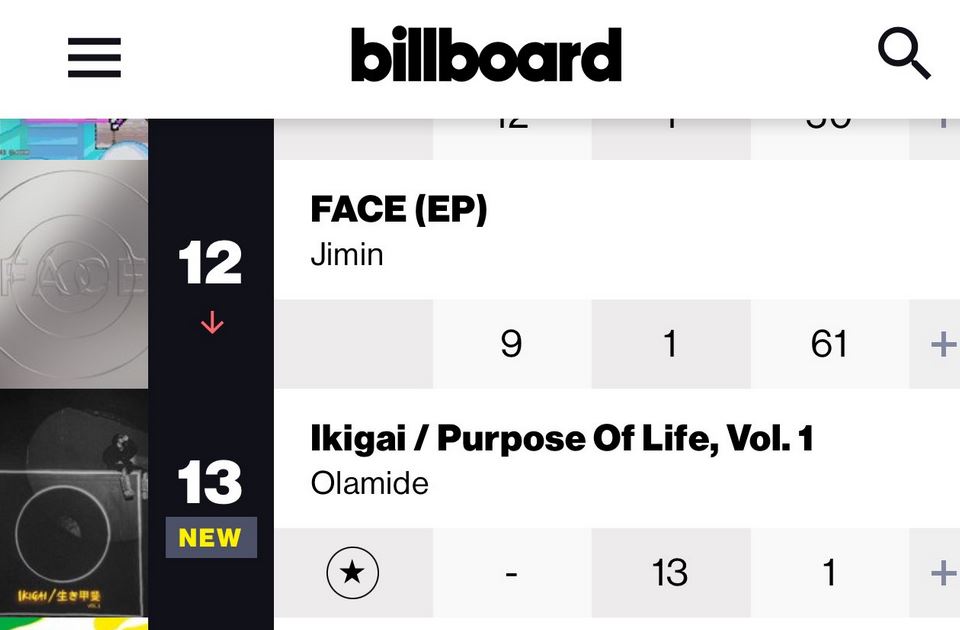Viewport: 960px width, 630px height.
Task: Click the rank number 13
Action: click(x=210, y=485)
